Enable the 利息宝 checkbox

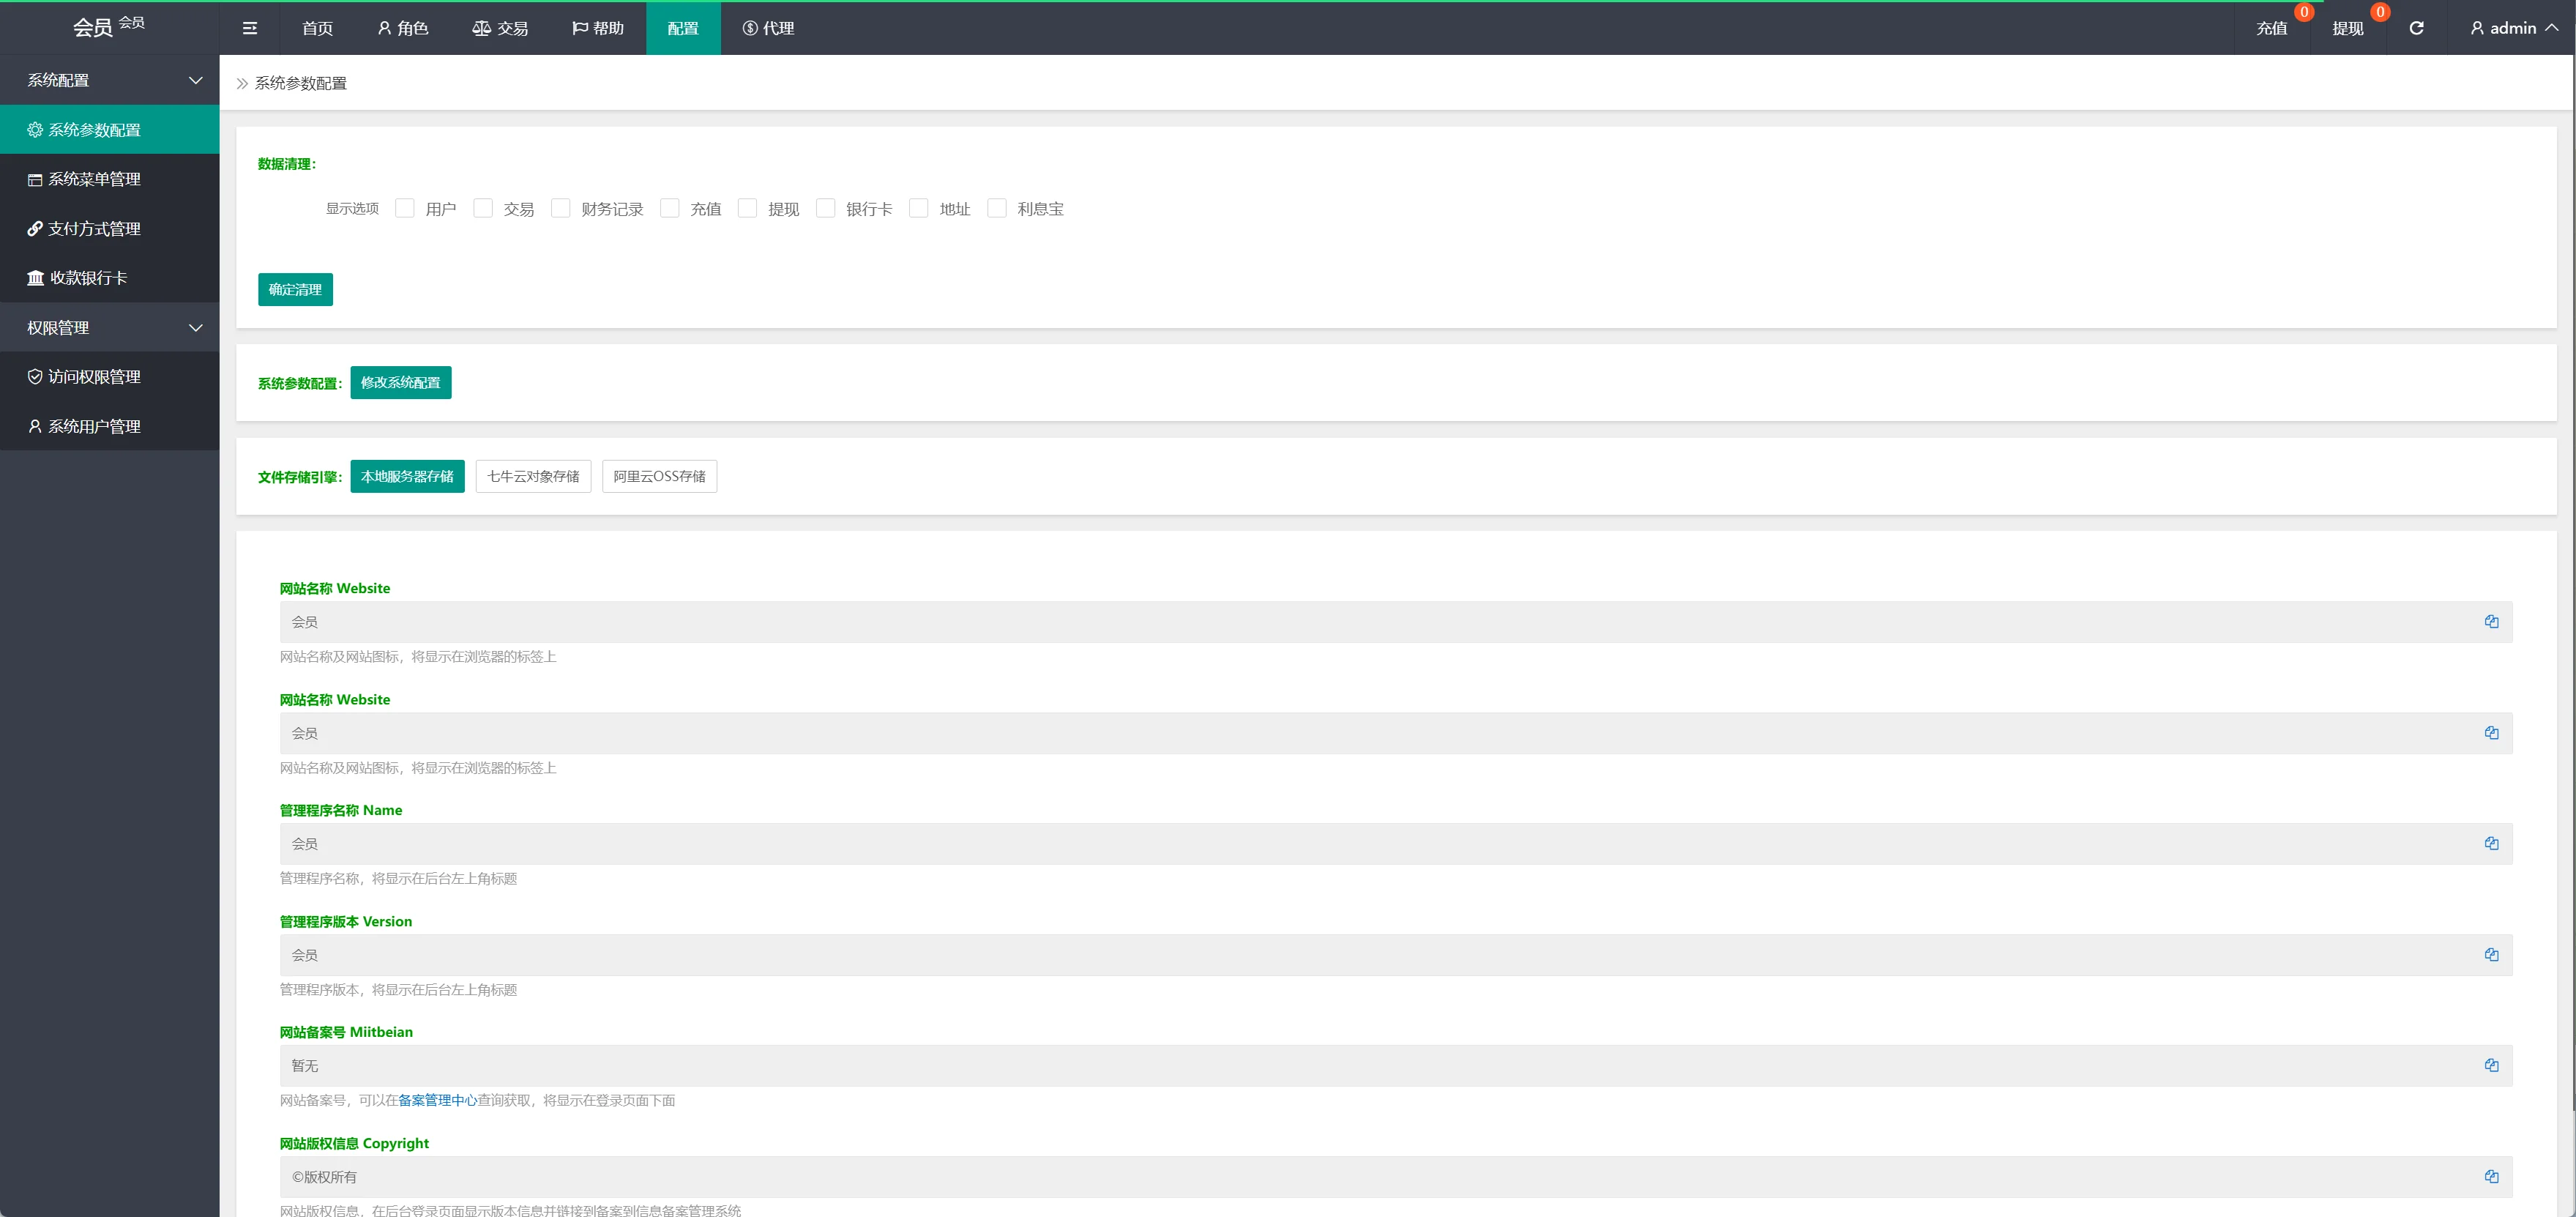coord(997,208)
